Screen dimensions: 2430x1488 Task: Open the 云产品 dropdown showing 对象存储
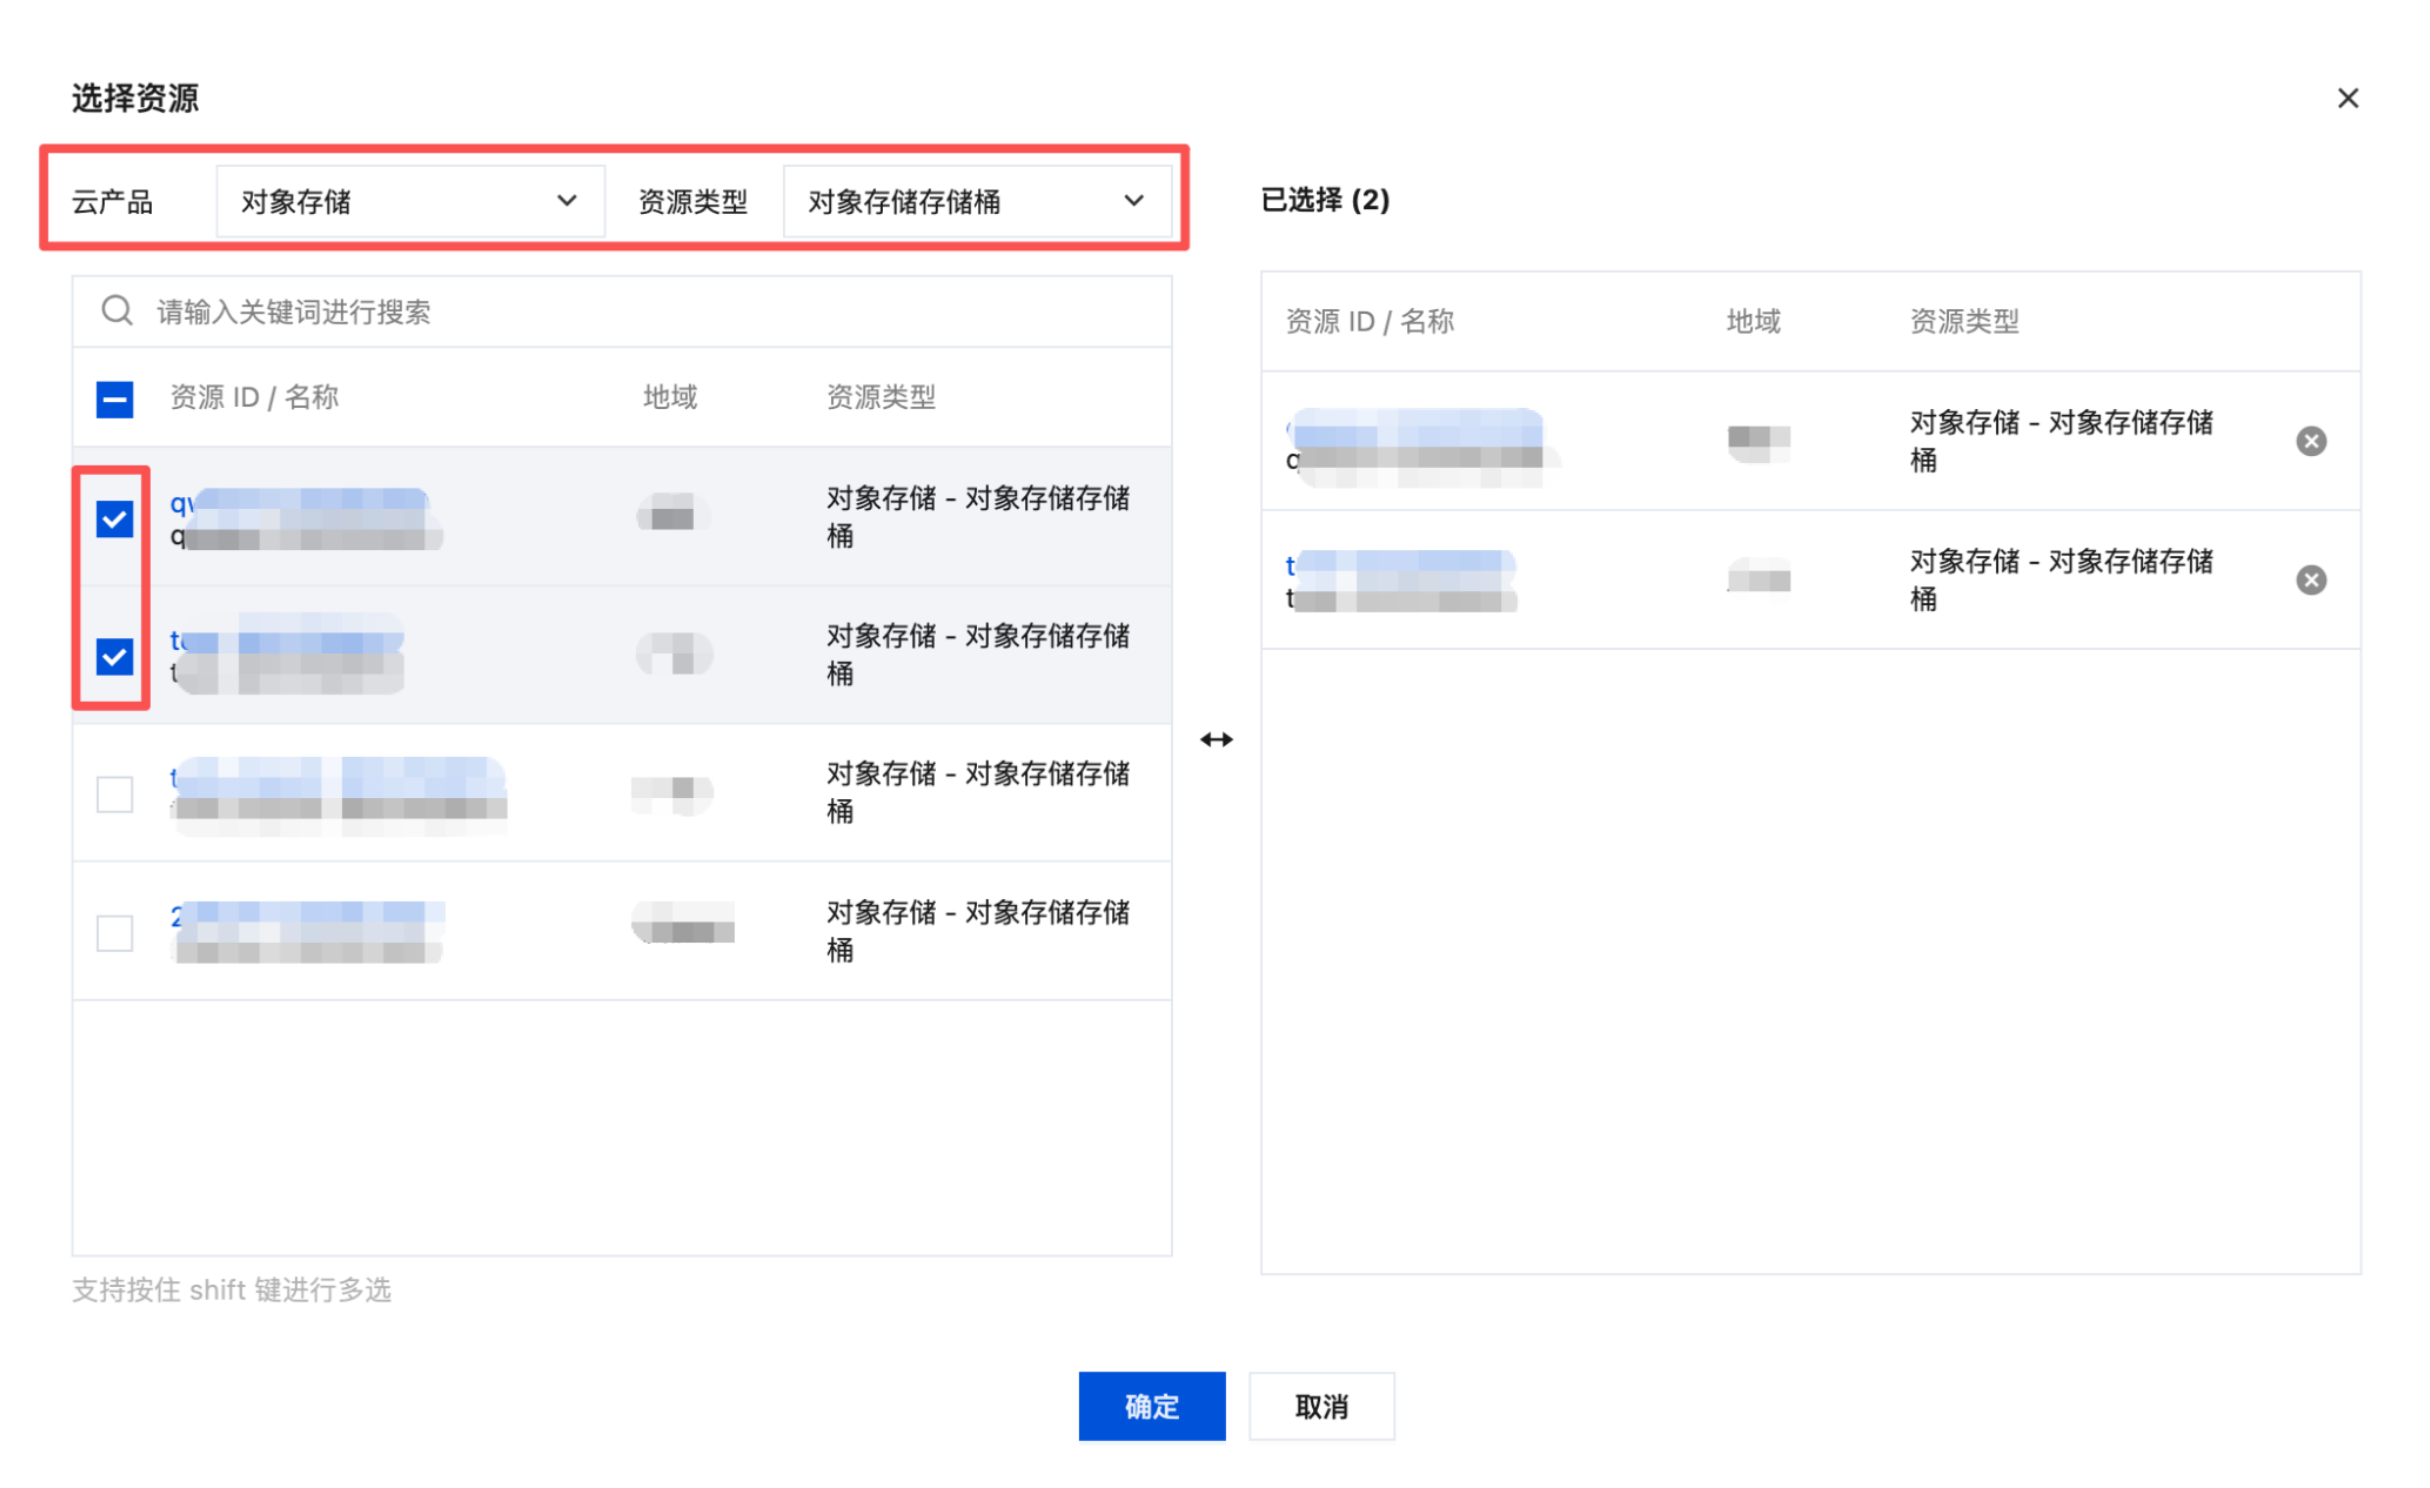point(410,202)
